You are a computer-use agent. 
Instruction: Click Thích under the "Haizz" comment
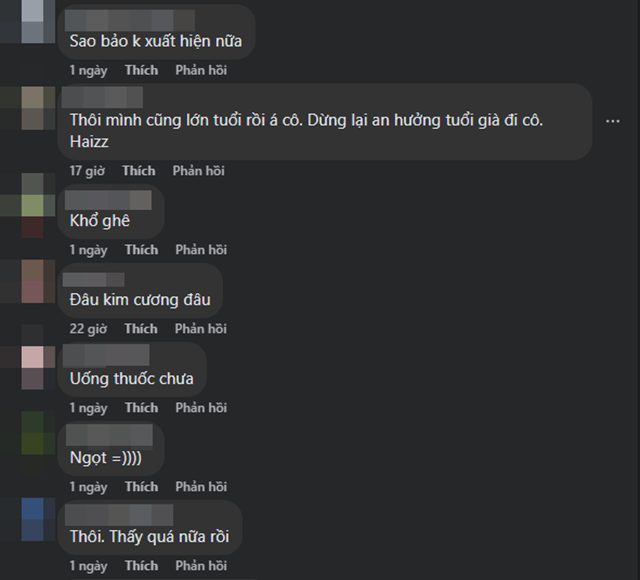[x=139, y=171]
